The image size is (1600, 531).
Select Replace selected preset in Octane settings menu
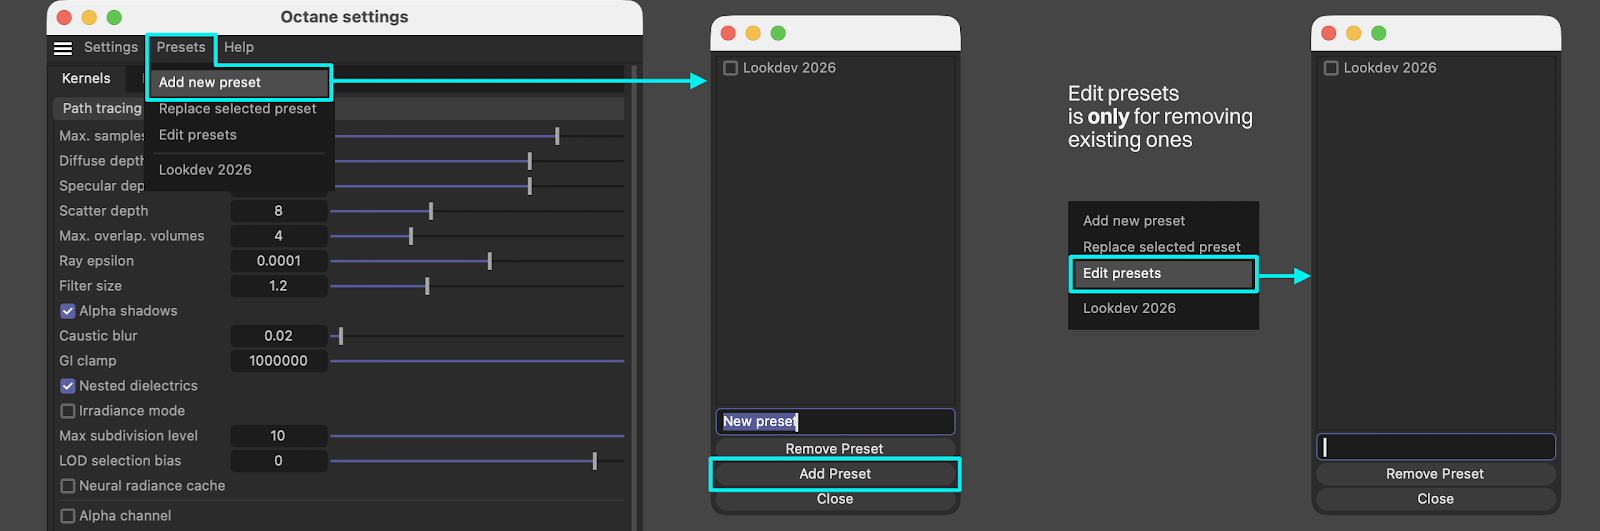click(237, 109)
